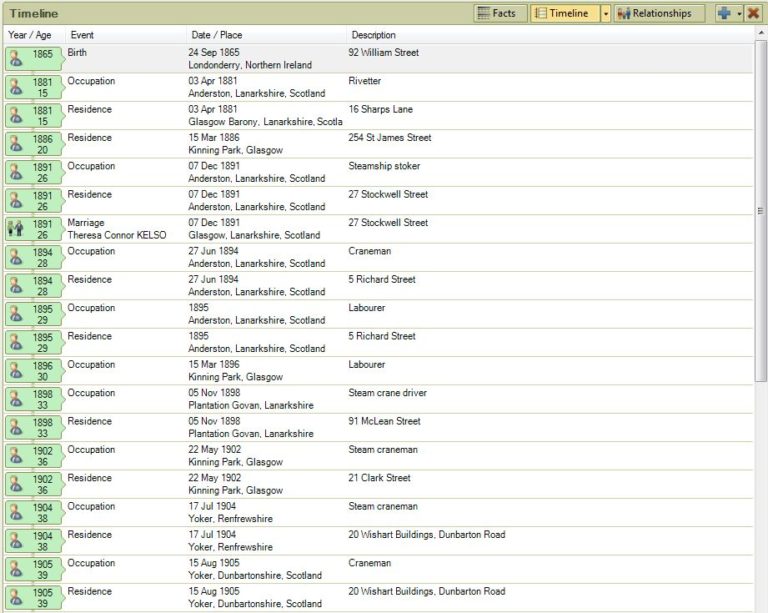Click person icon for 1881 Rivetter occupation
This screenshot has height=613, width=768.
tap(16, 87)
